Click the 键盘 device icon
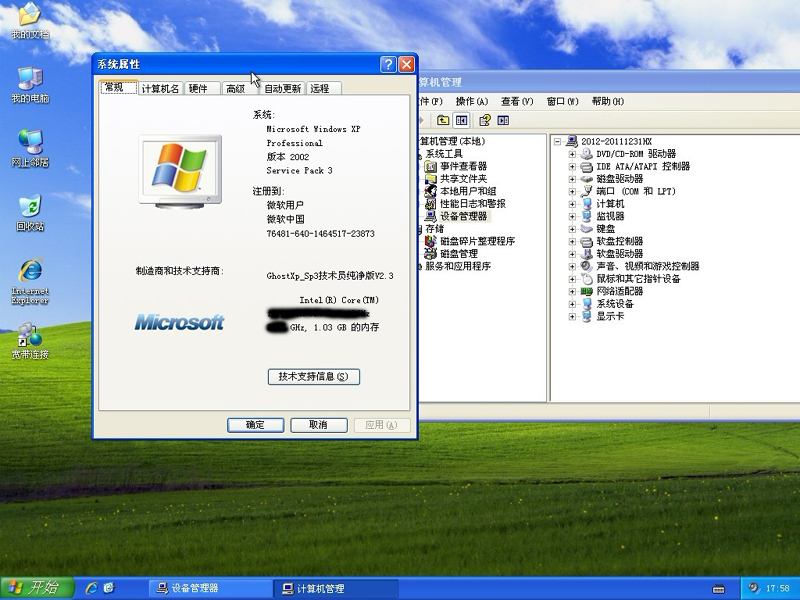Viewport: 800px width, 600px height. (x=587, y=229)
